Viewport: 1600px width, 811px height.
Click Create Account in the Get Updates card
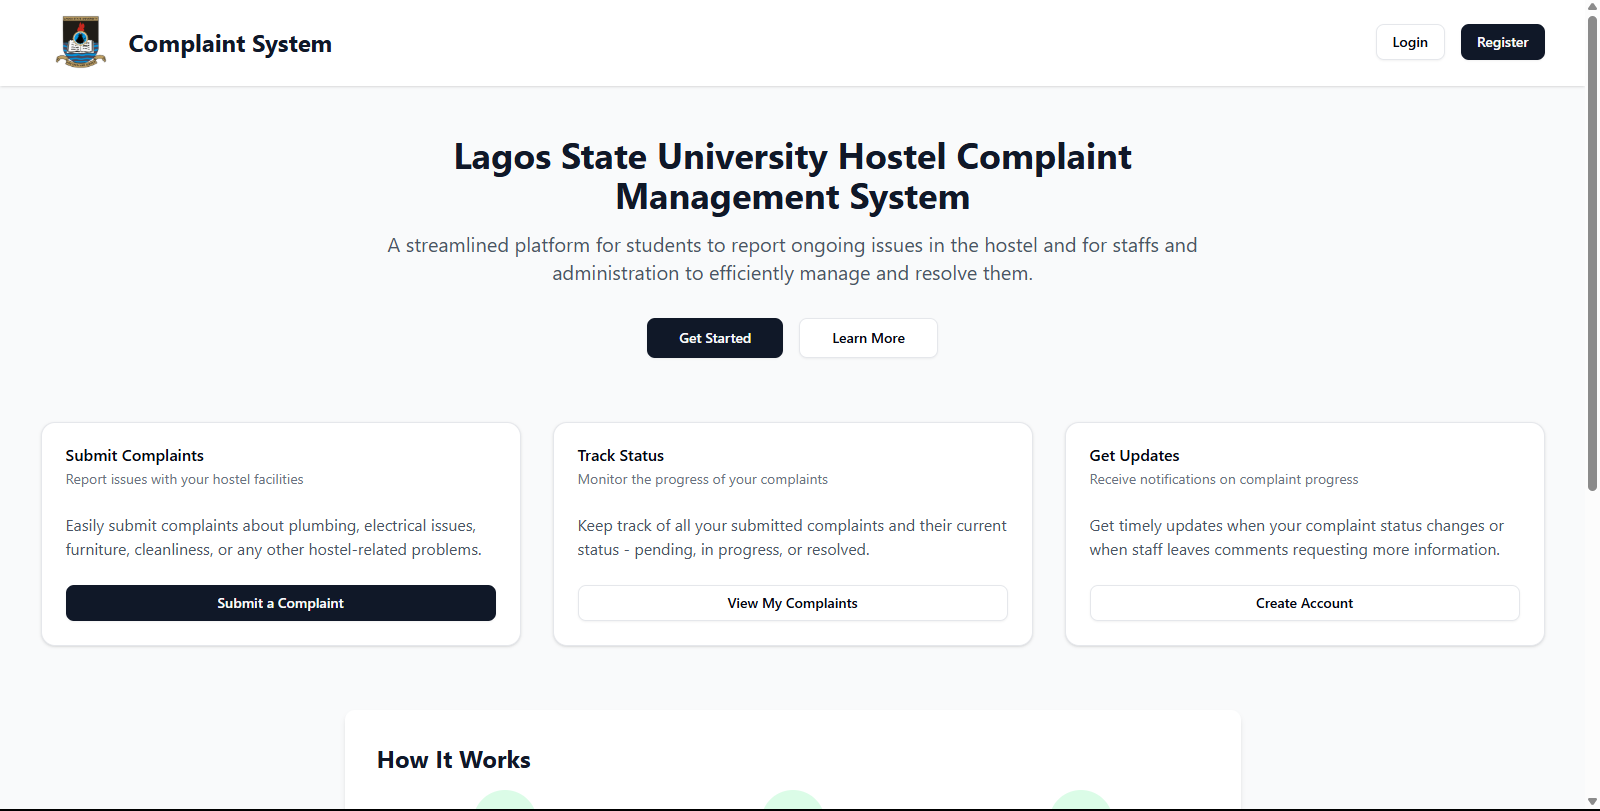point(1304,603)
